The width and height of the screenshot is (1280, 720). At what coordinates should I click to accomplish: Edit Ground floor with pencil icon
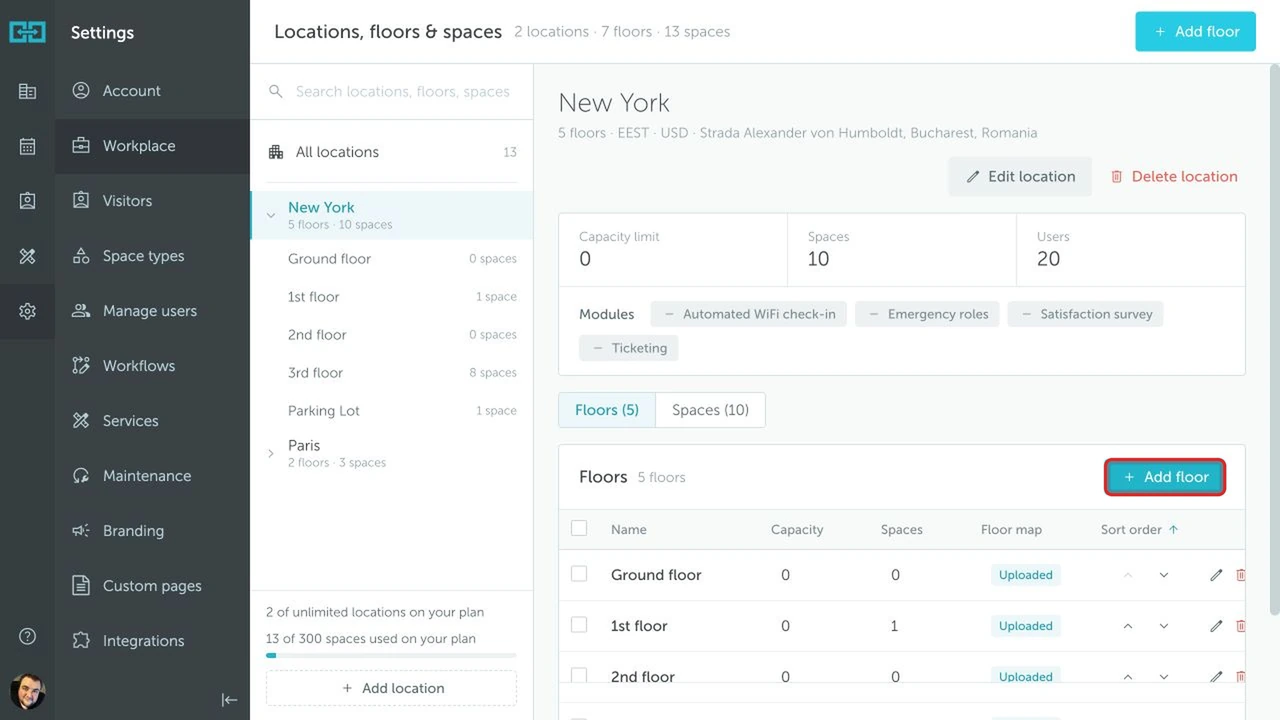coord(1216,575)
